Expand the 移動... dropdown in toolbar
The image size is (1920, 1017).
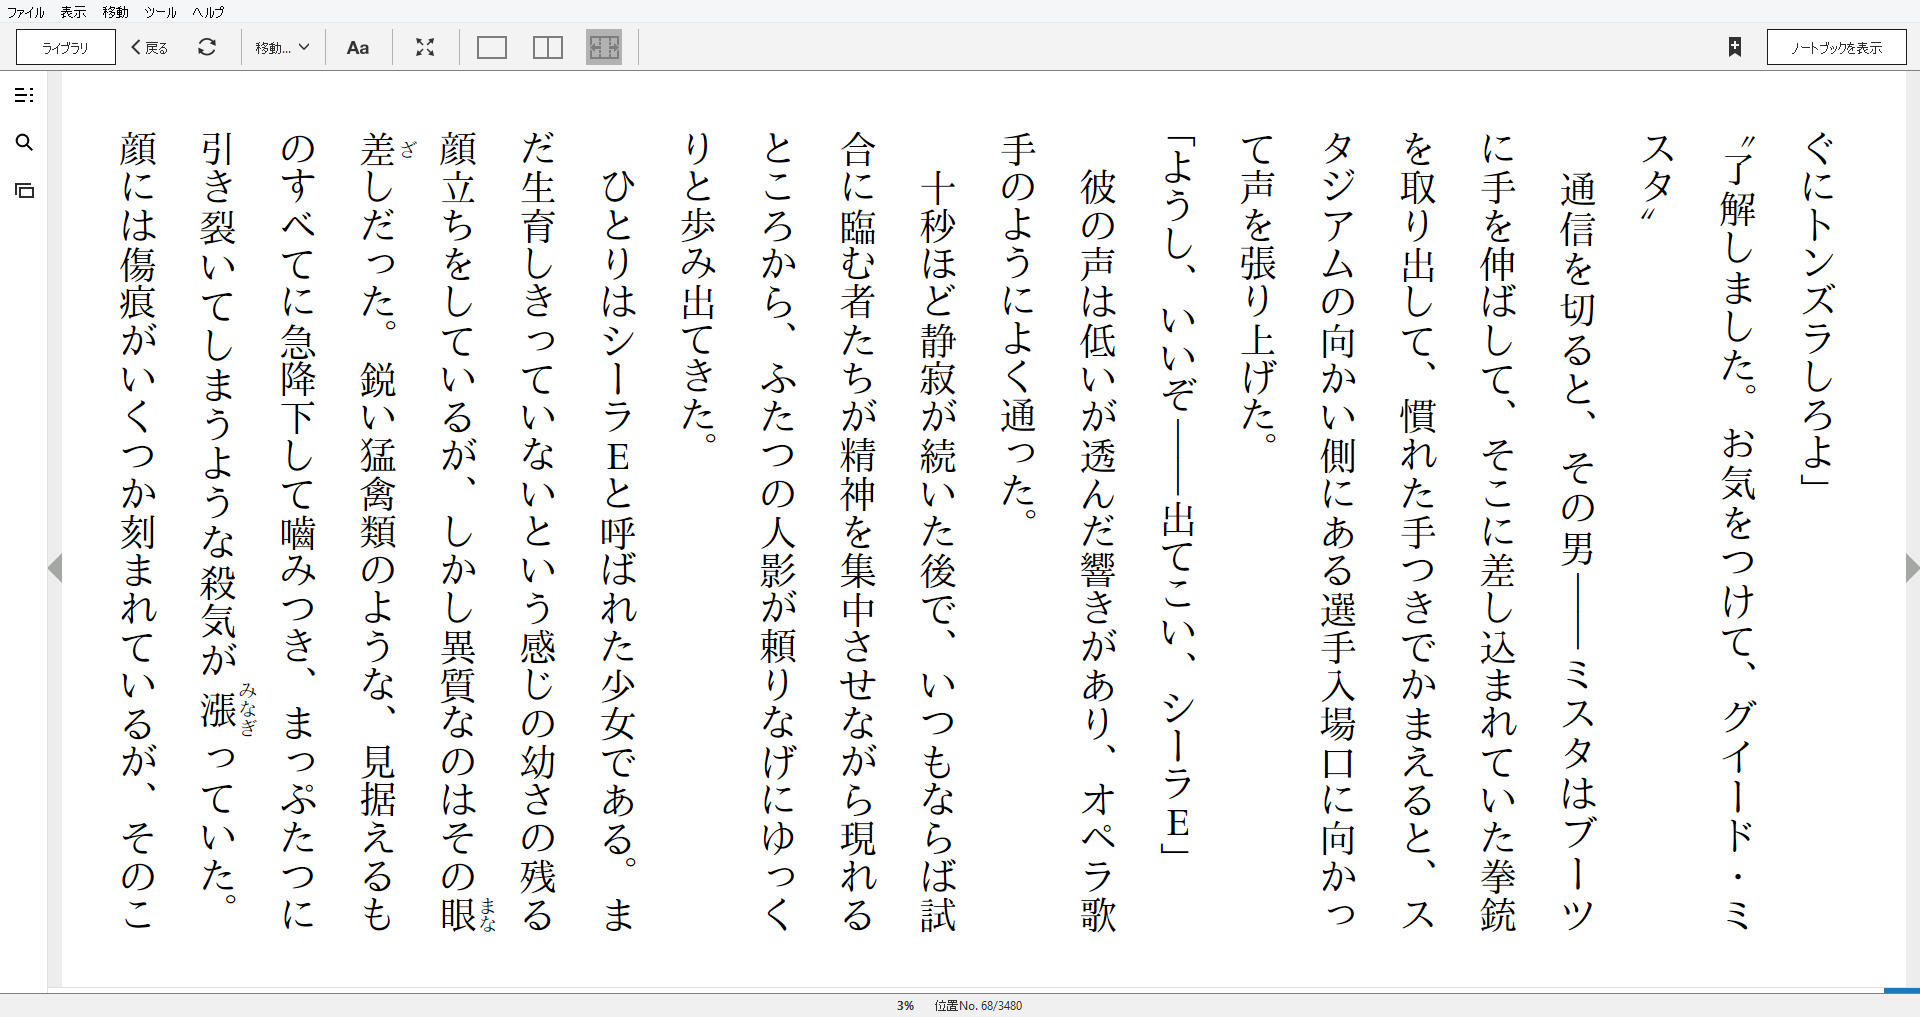tap(282, 47)
